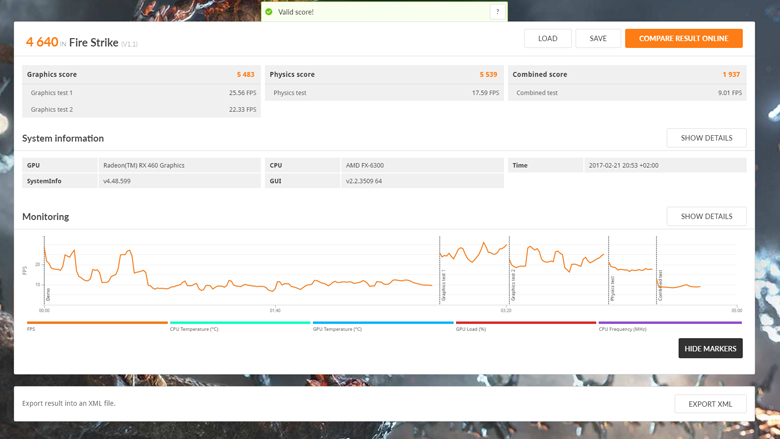Click the Physics test marker on graph
This screenshot has width=780, height=439.
pyautogui.click(x=612, y=288)
